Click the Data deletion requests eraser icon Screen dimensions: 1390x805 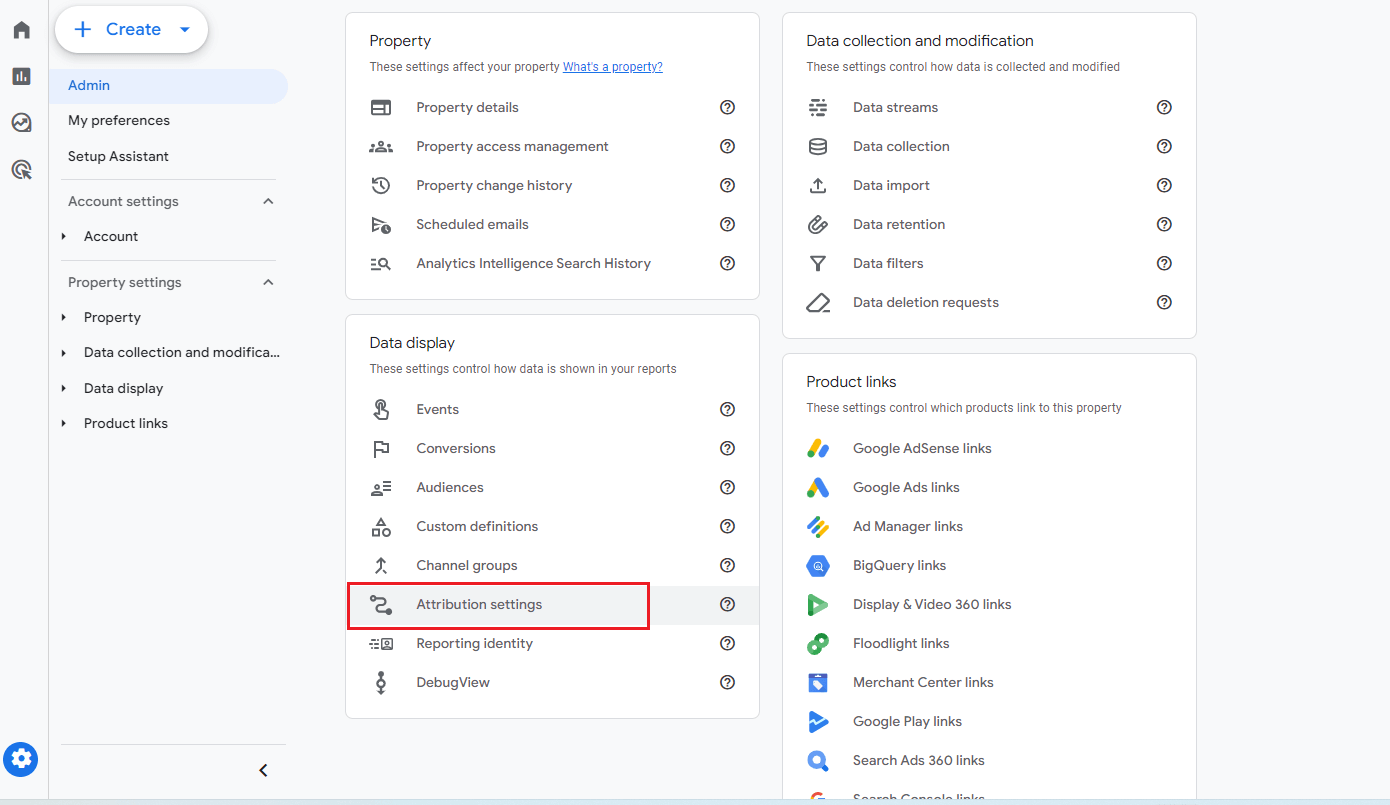tap(818, 302)
